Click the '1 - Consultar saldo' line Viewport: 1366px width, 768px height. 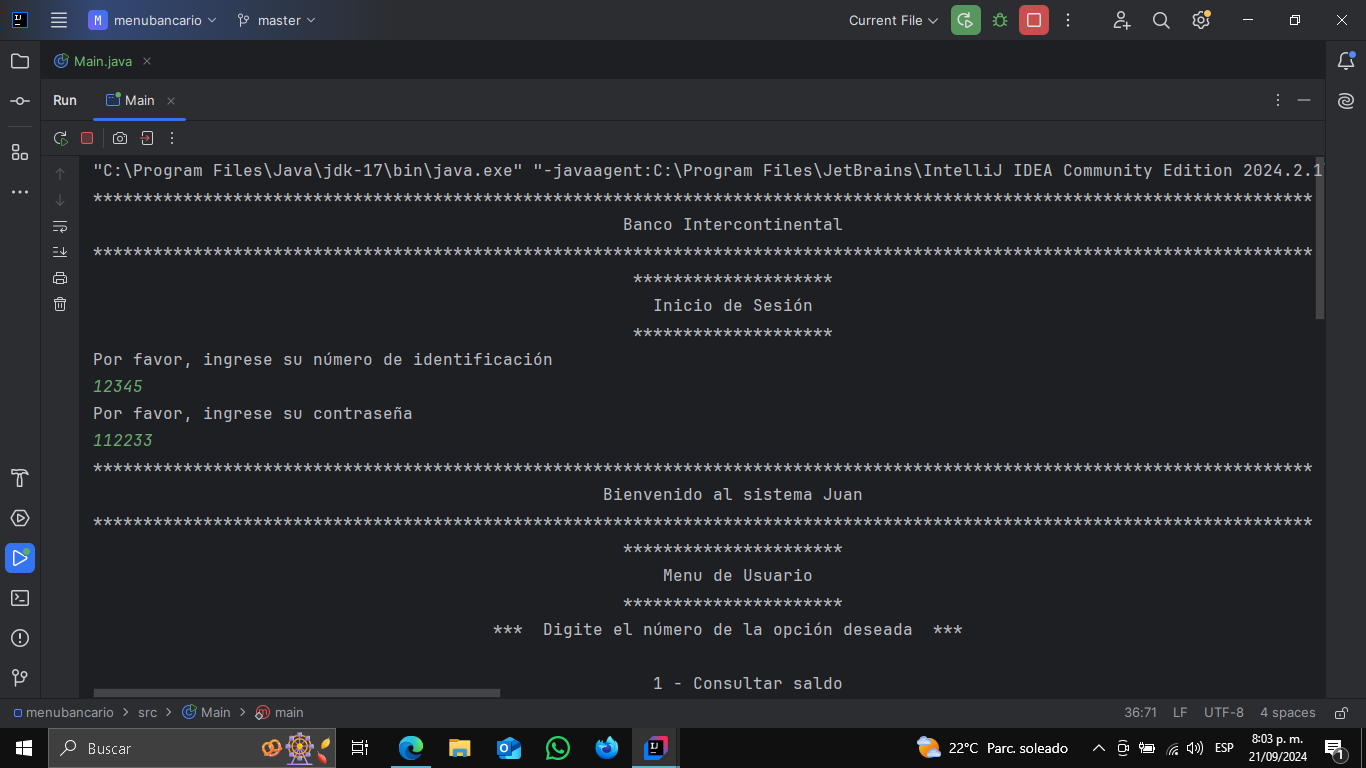(747, 683)
